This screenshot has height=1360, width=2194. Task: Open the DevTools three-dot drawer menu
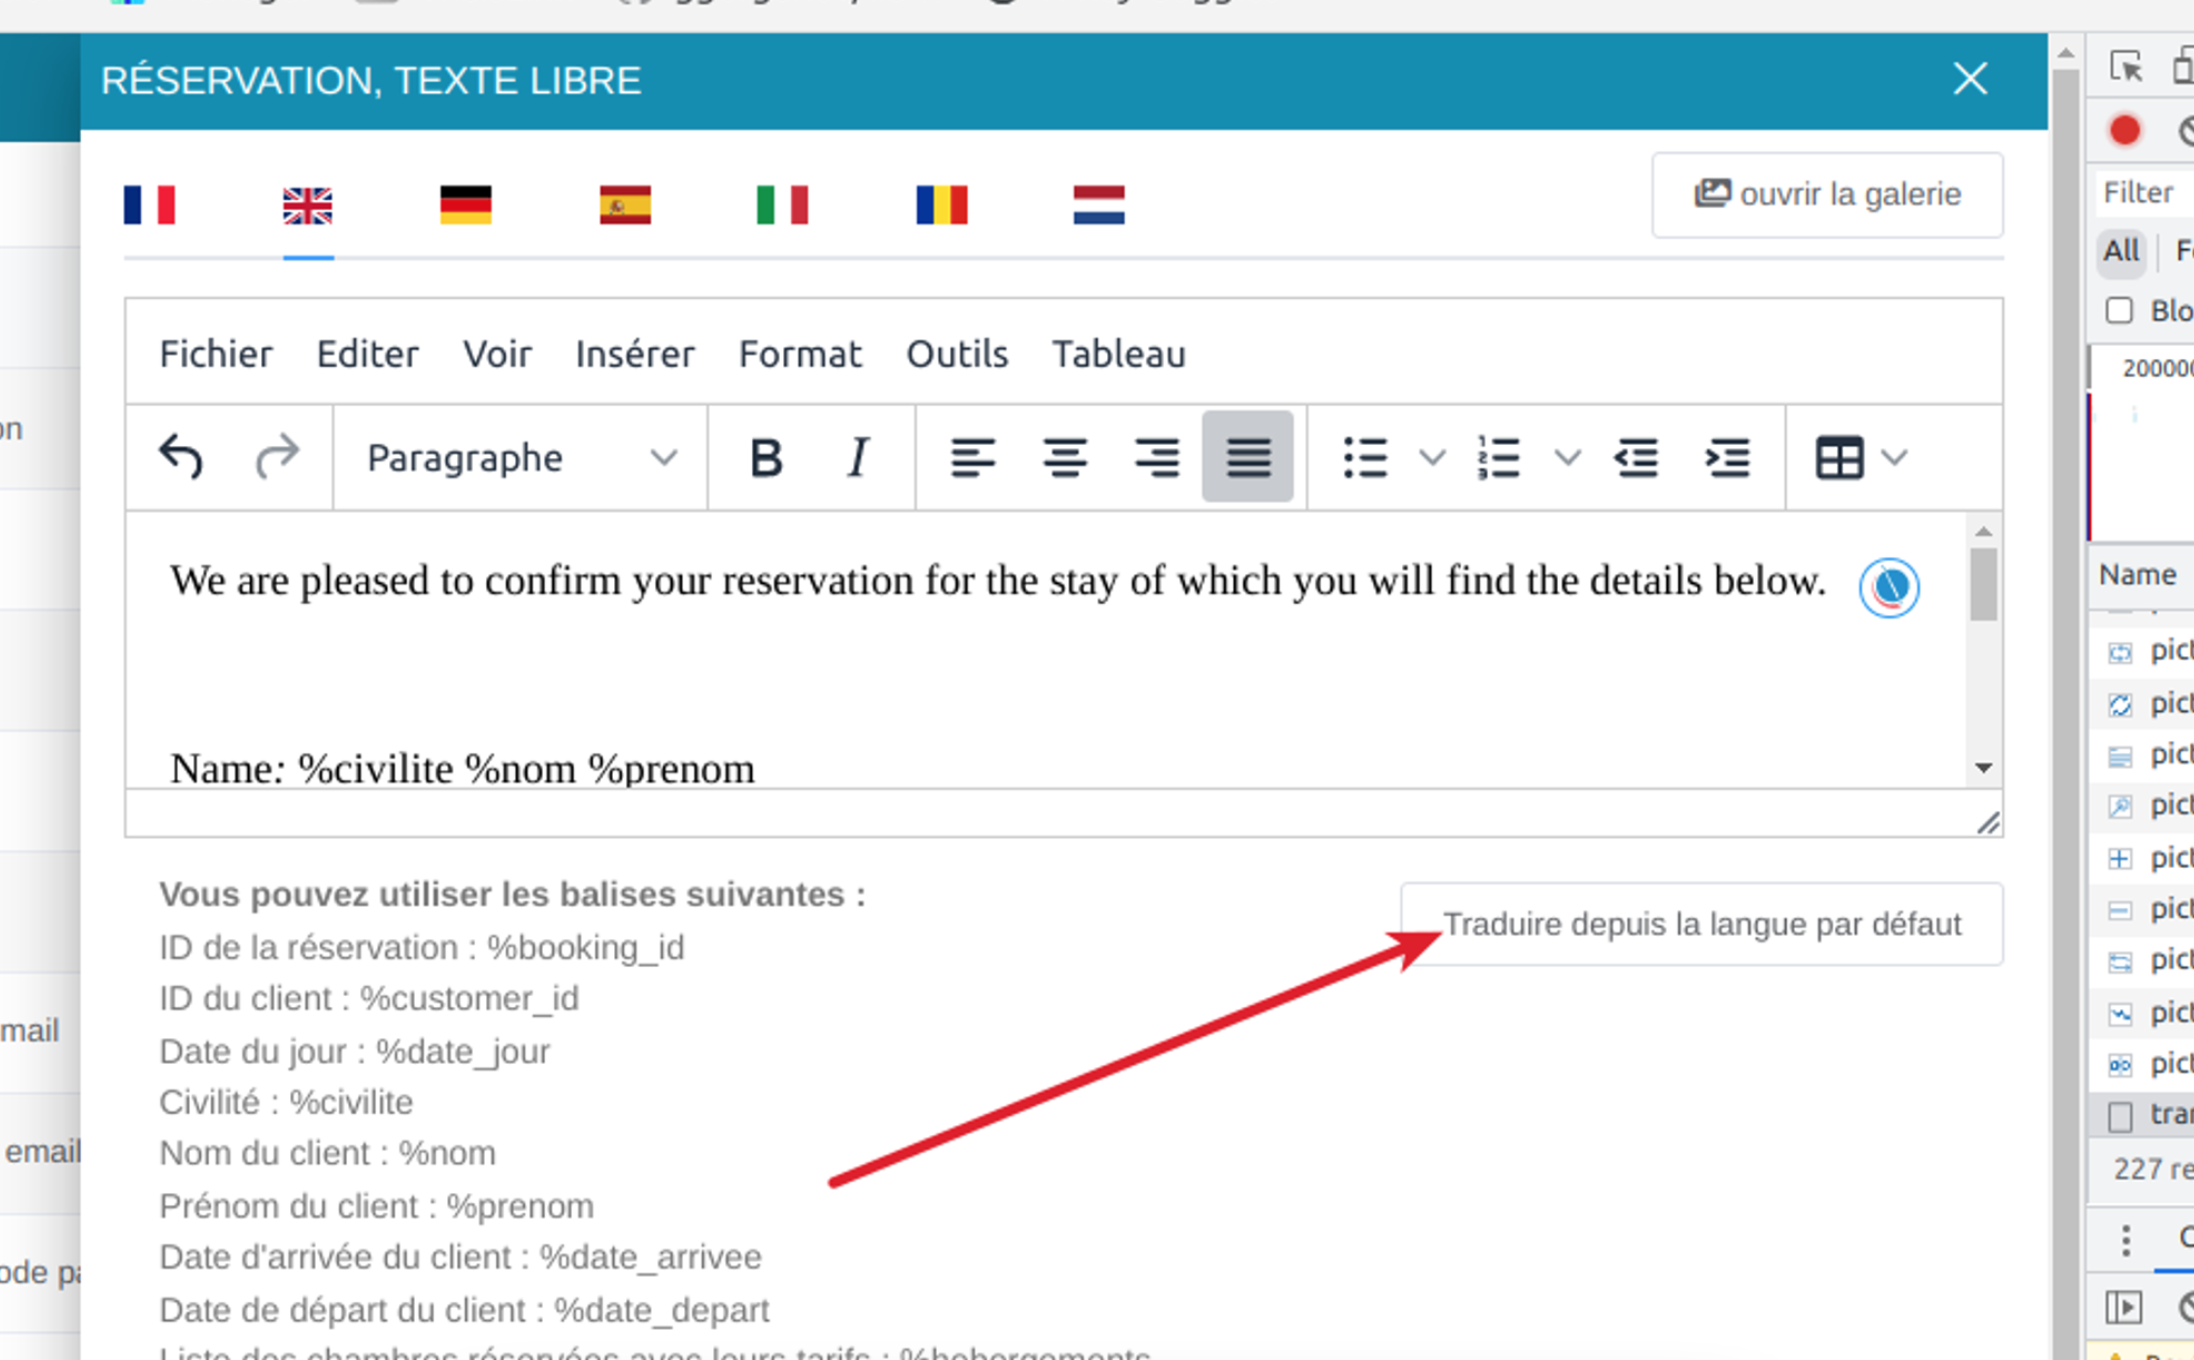[2126, 1240]
